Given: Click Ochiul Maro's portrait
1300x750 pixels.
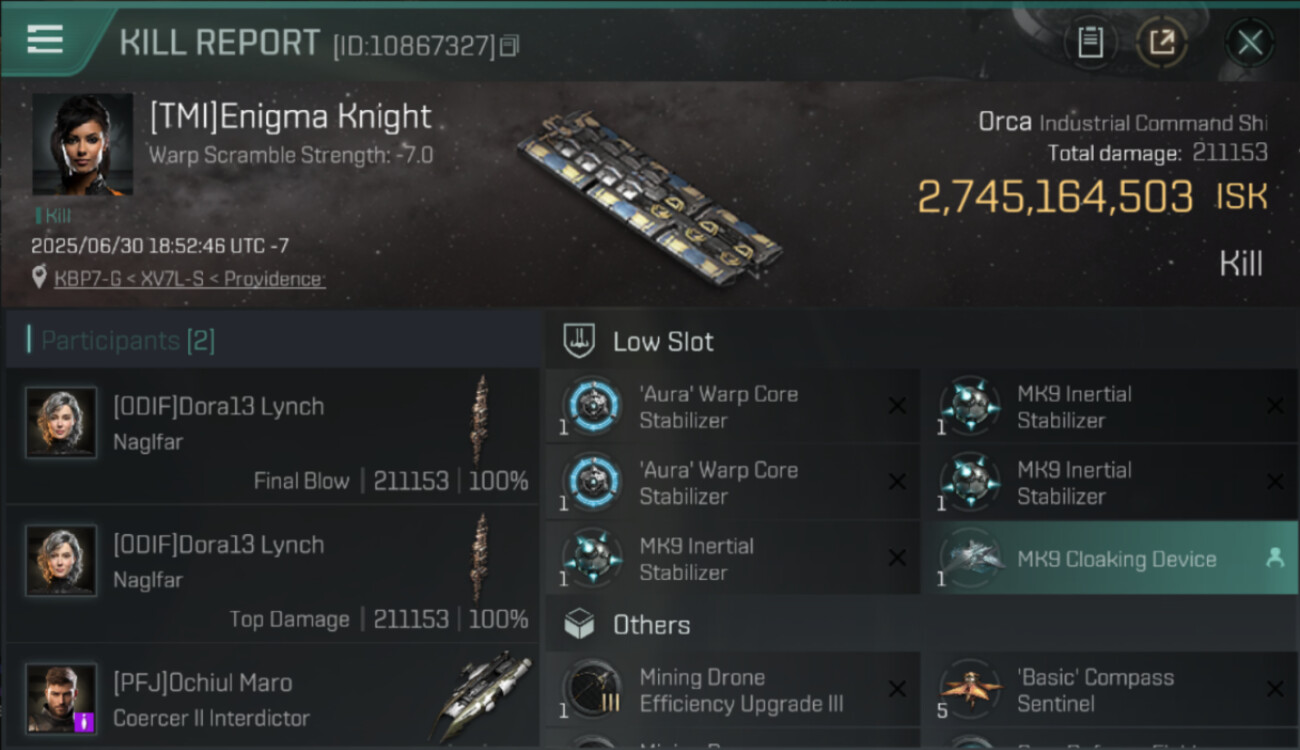Looking at the screenshot, I should point(62,697).
